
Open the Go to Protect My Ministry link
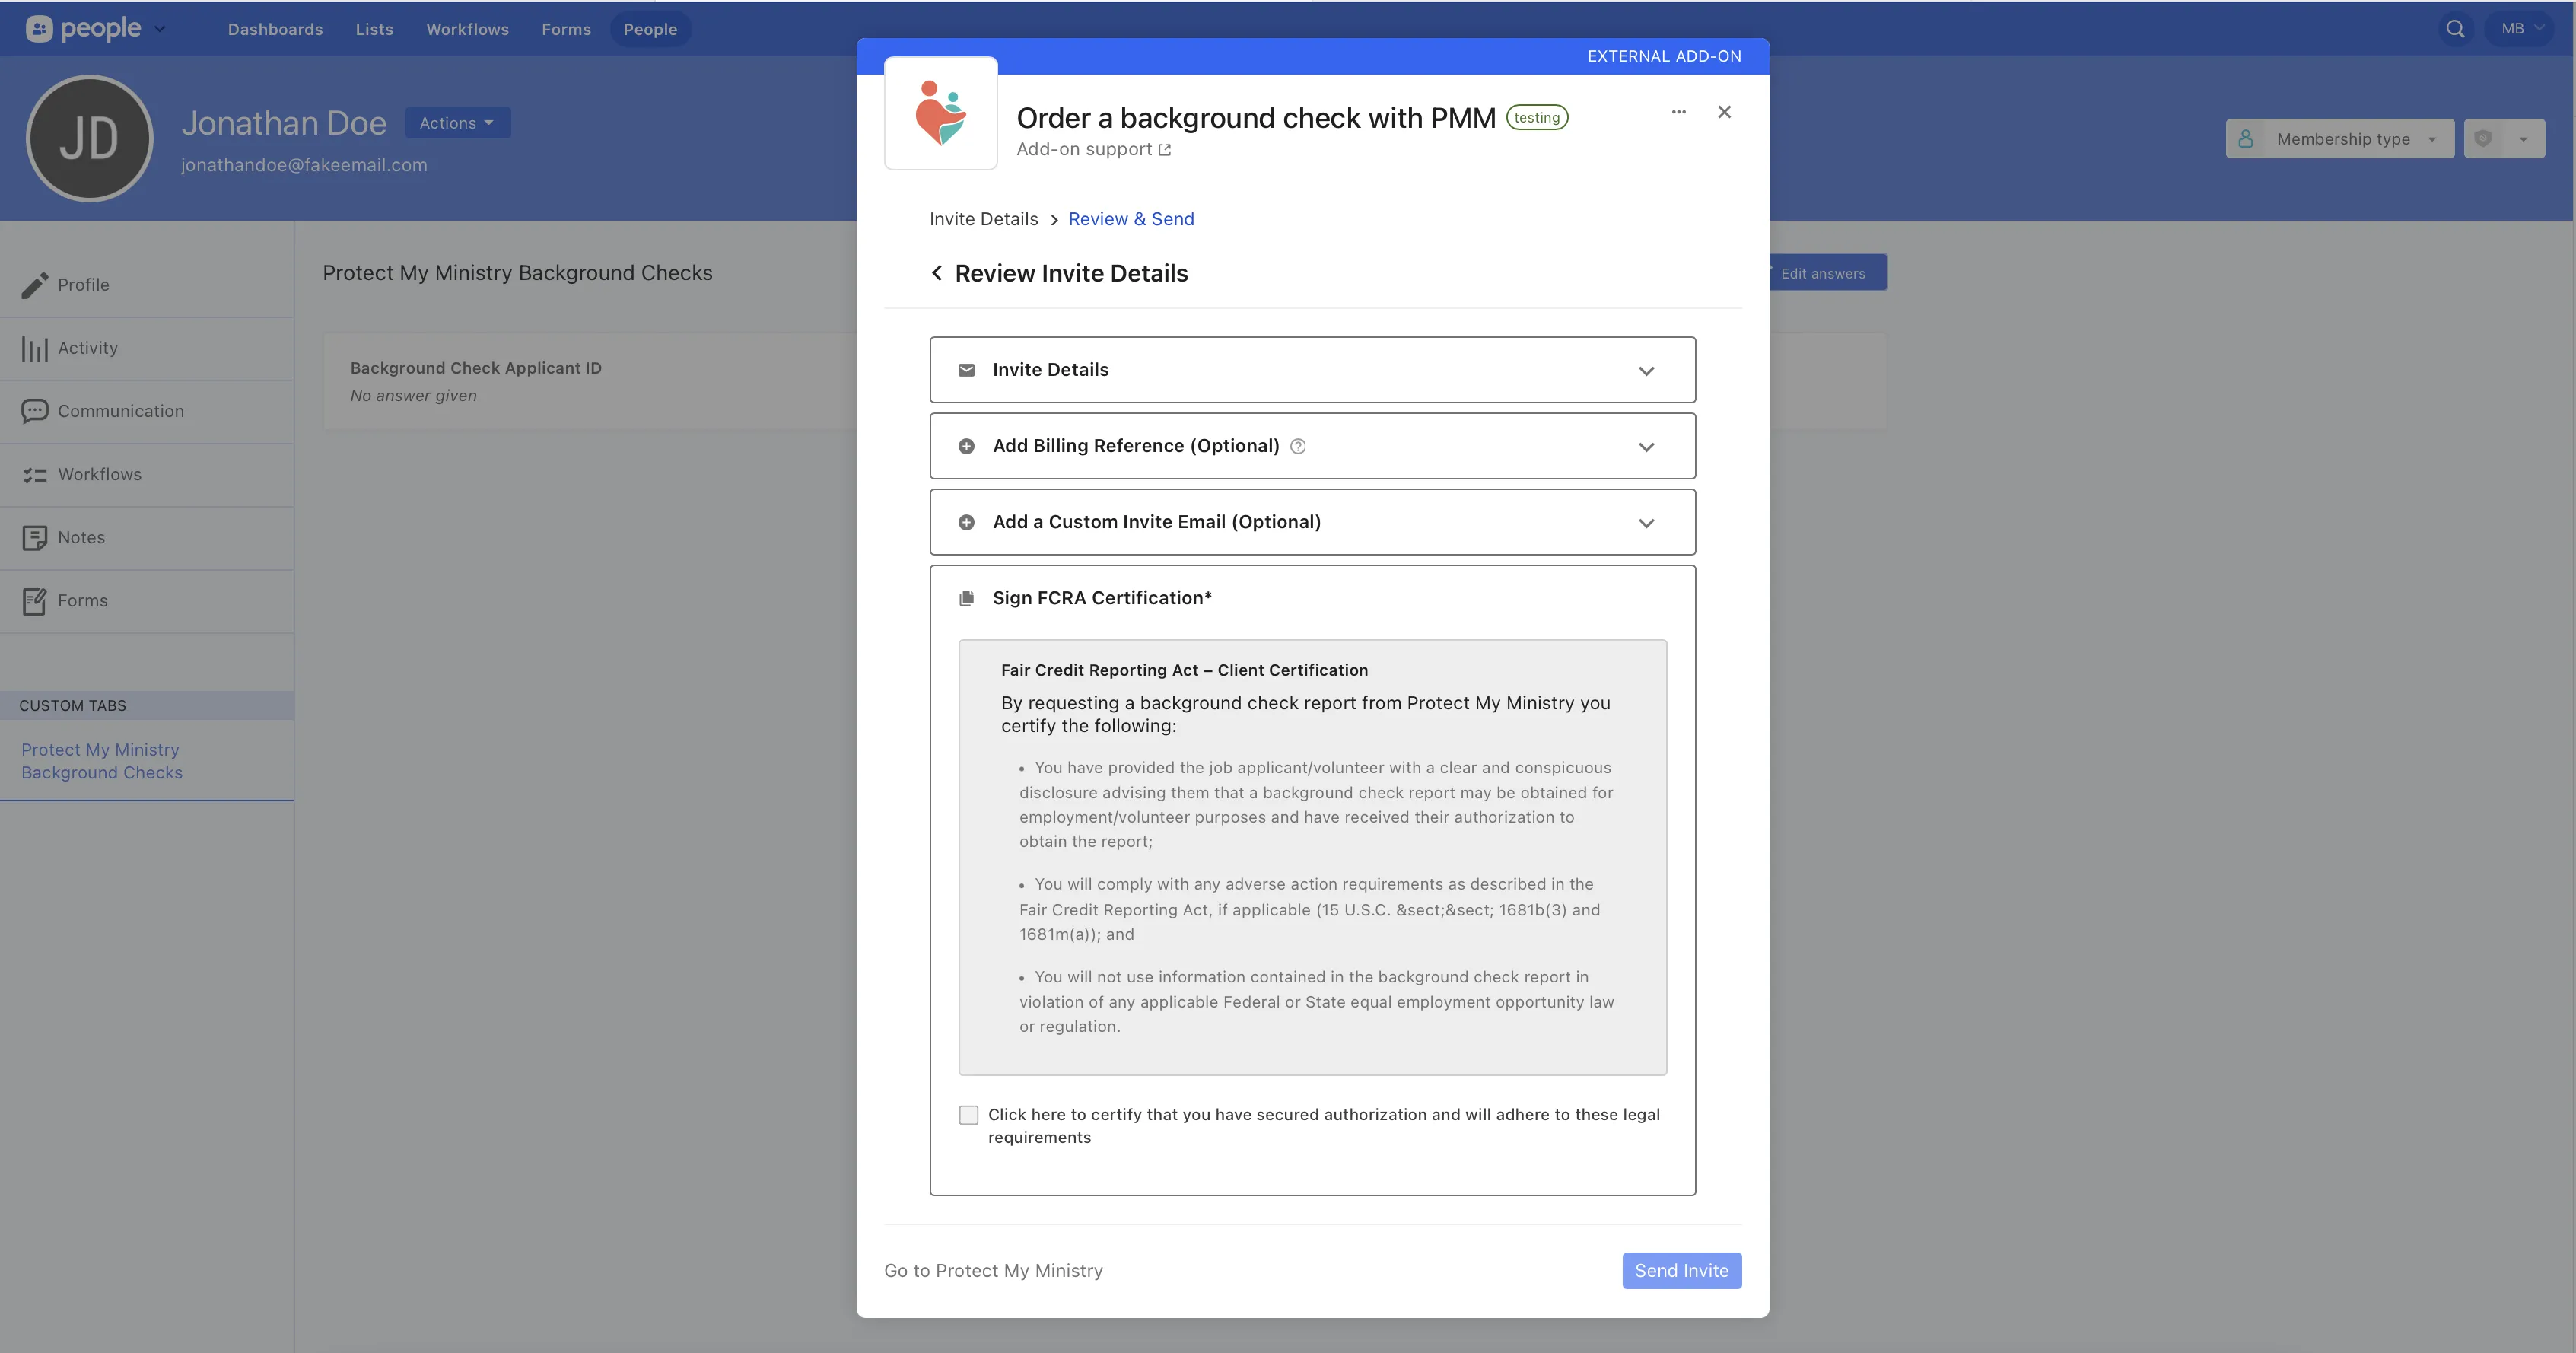point(993,1270)
